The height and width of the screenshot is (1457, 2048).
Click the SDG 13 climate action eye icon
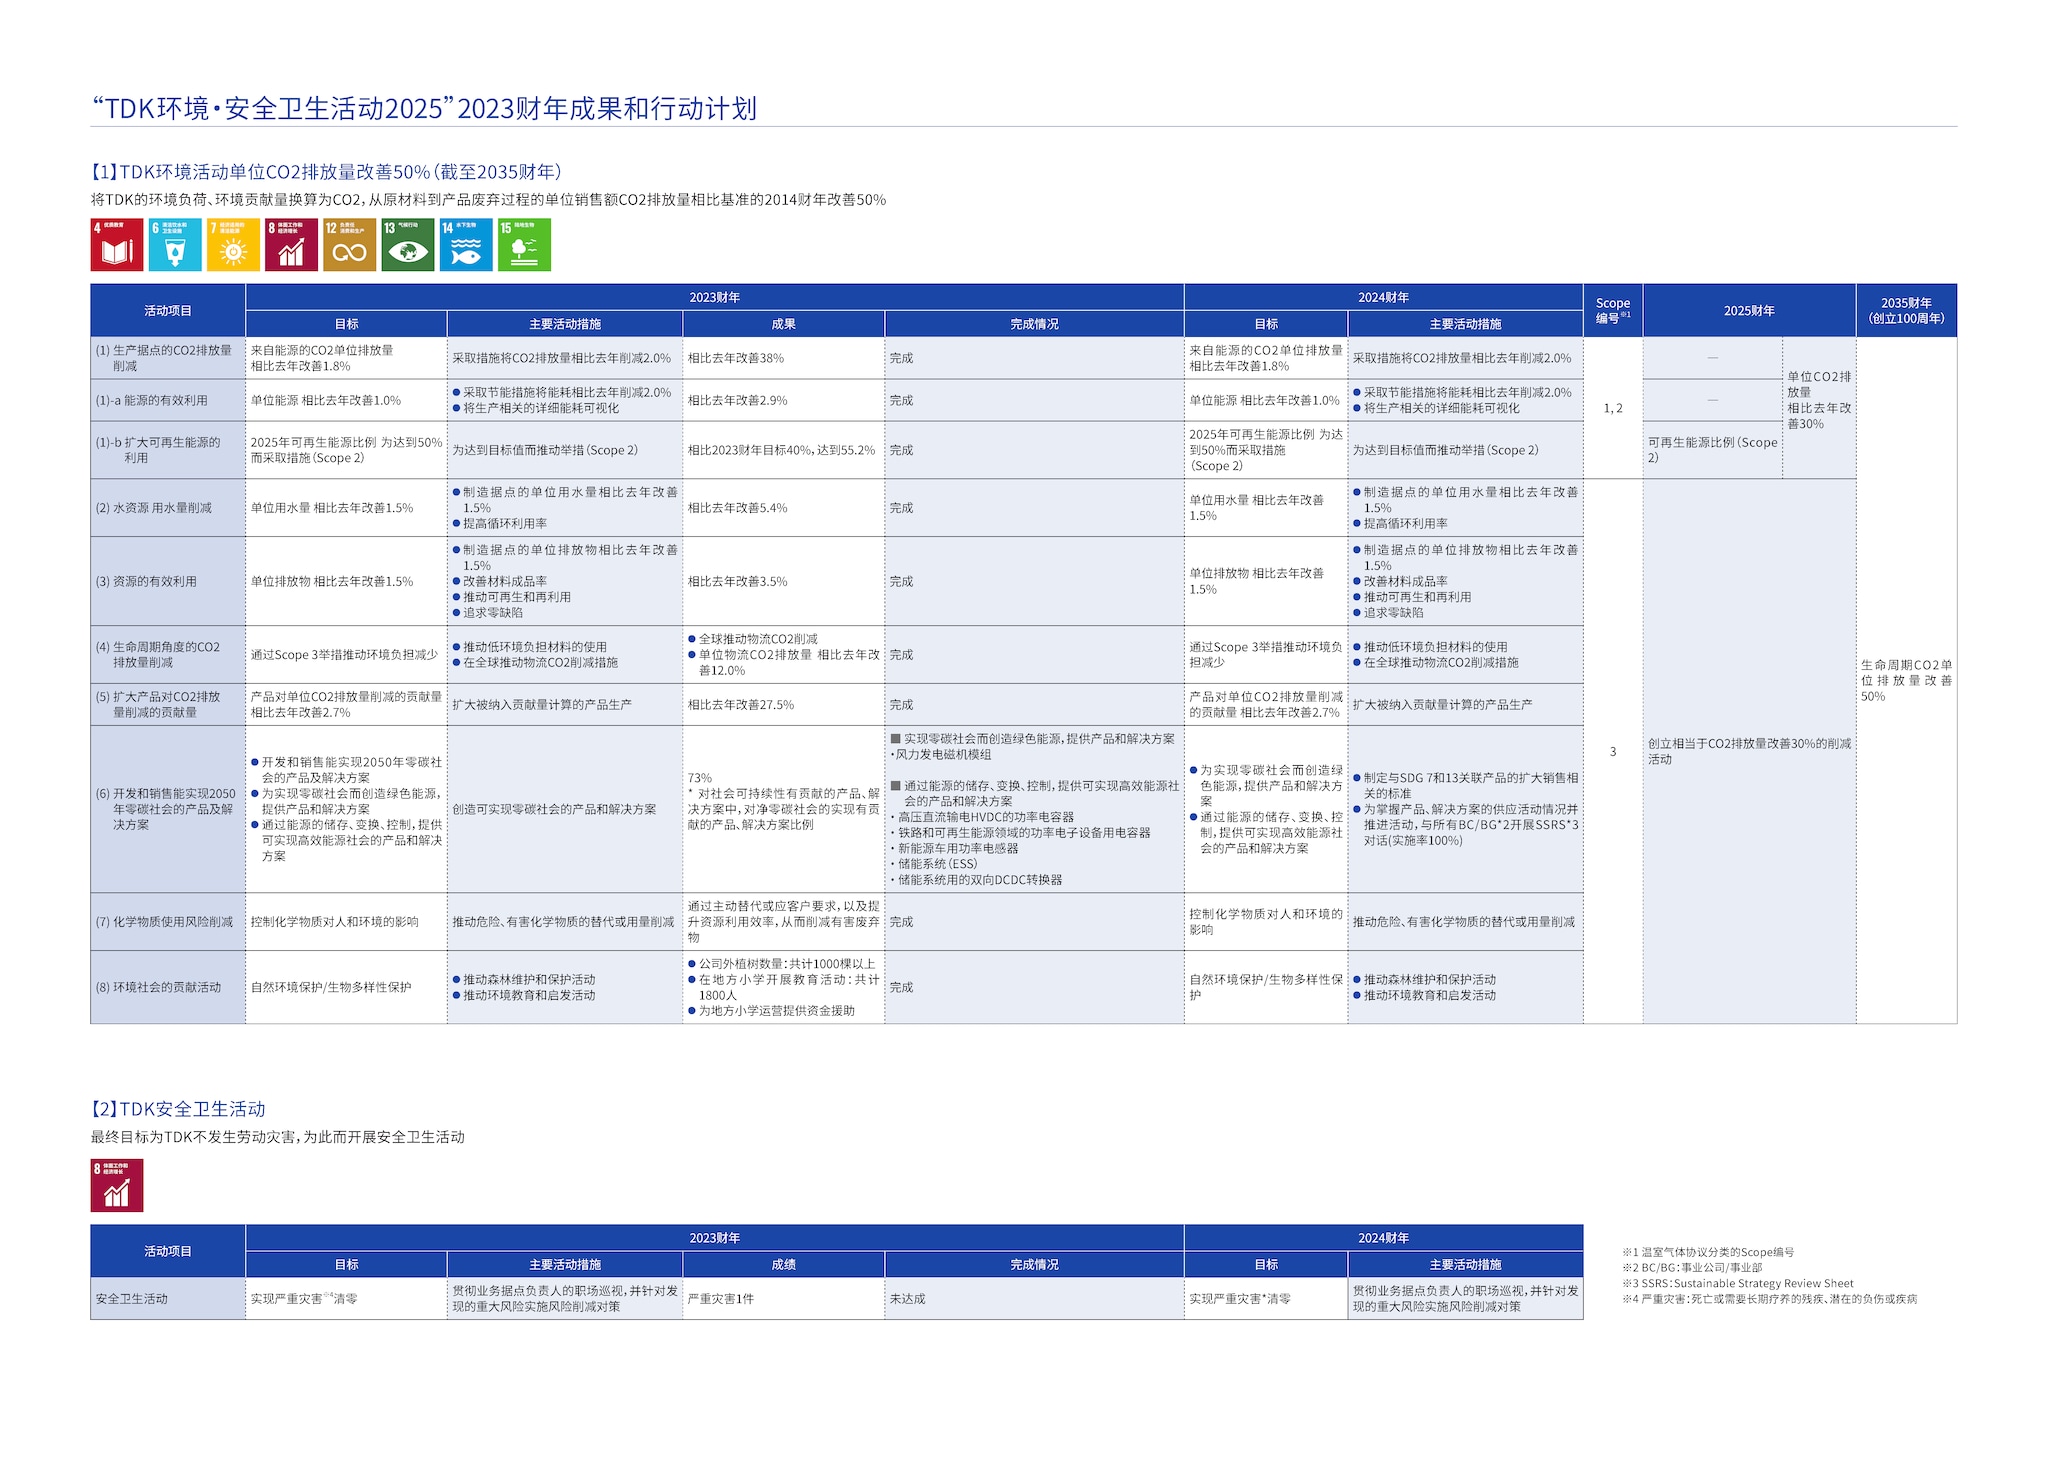click(407, 245)
